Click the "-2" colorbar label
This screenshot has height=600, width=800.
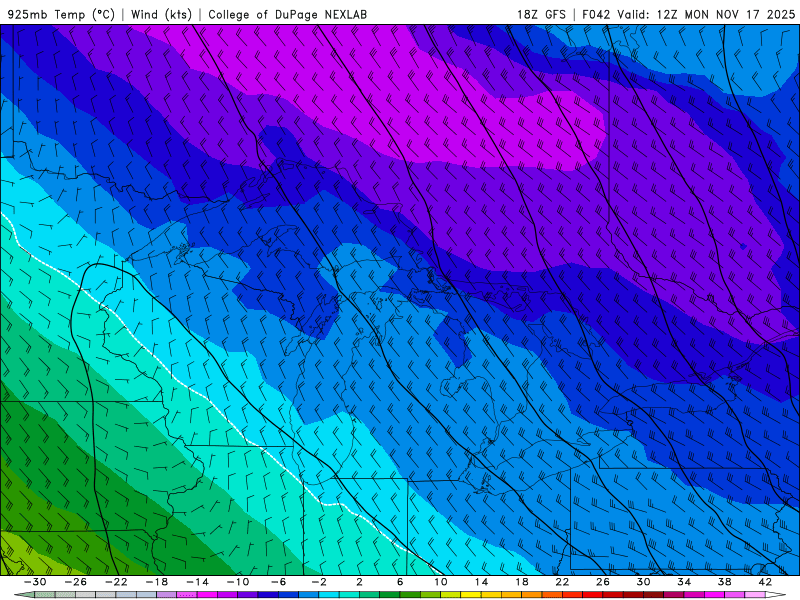319,582
